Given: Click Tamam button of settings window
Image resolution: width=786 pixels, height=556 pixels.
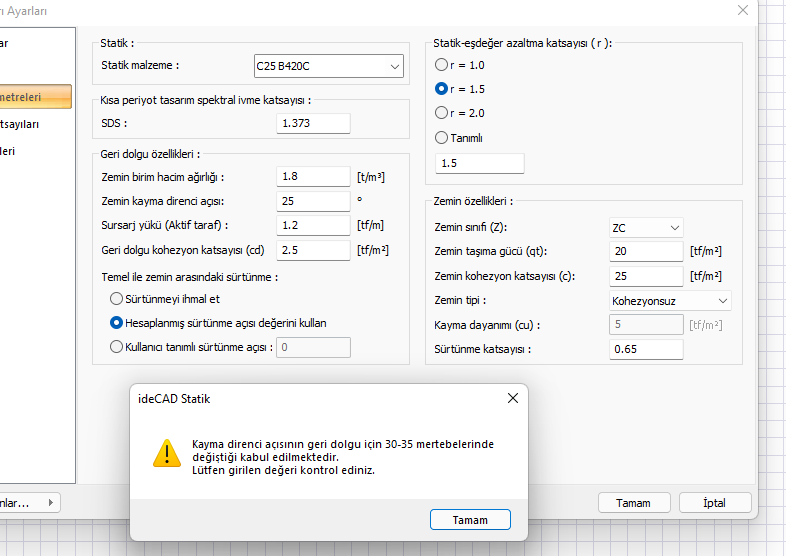Looking at the screenshot, I should 634,503.
